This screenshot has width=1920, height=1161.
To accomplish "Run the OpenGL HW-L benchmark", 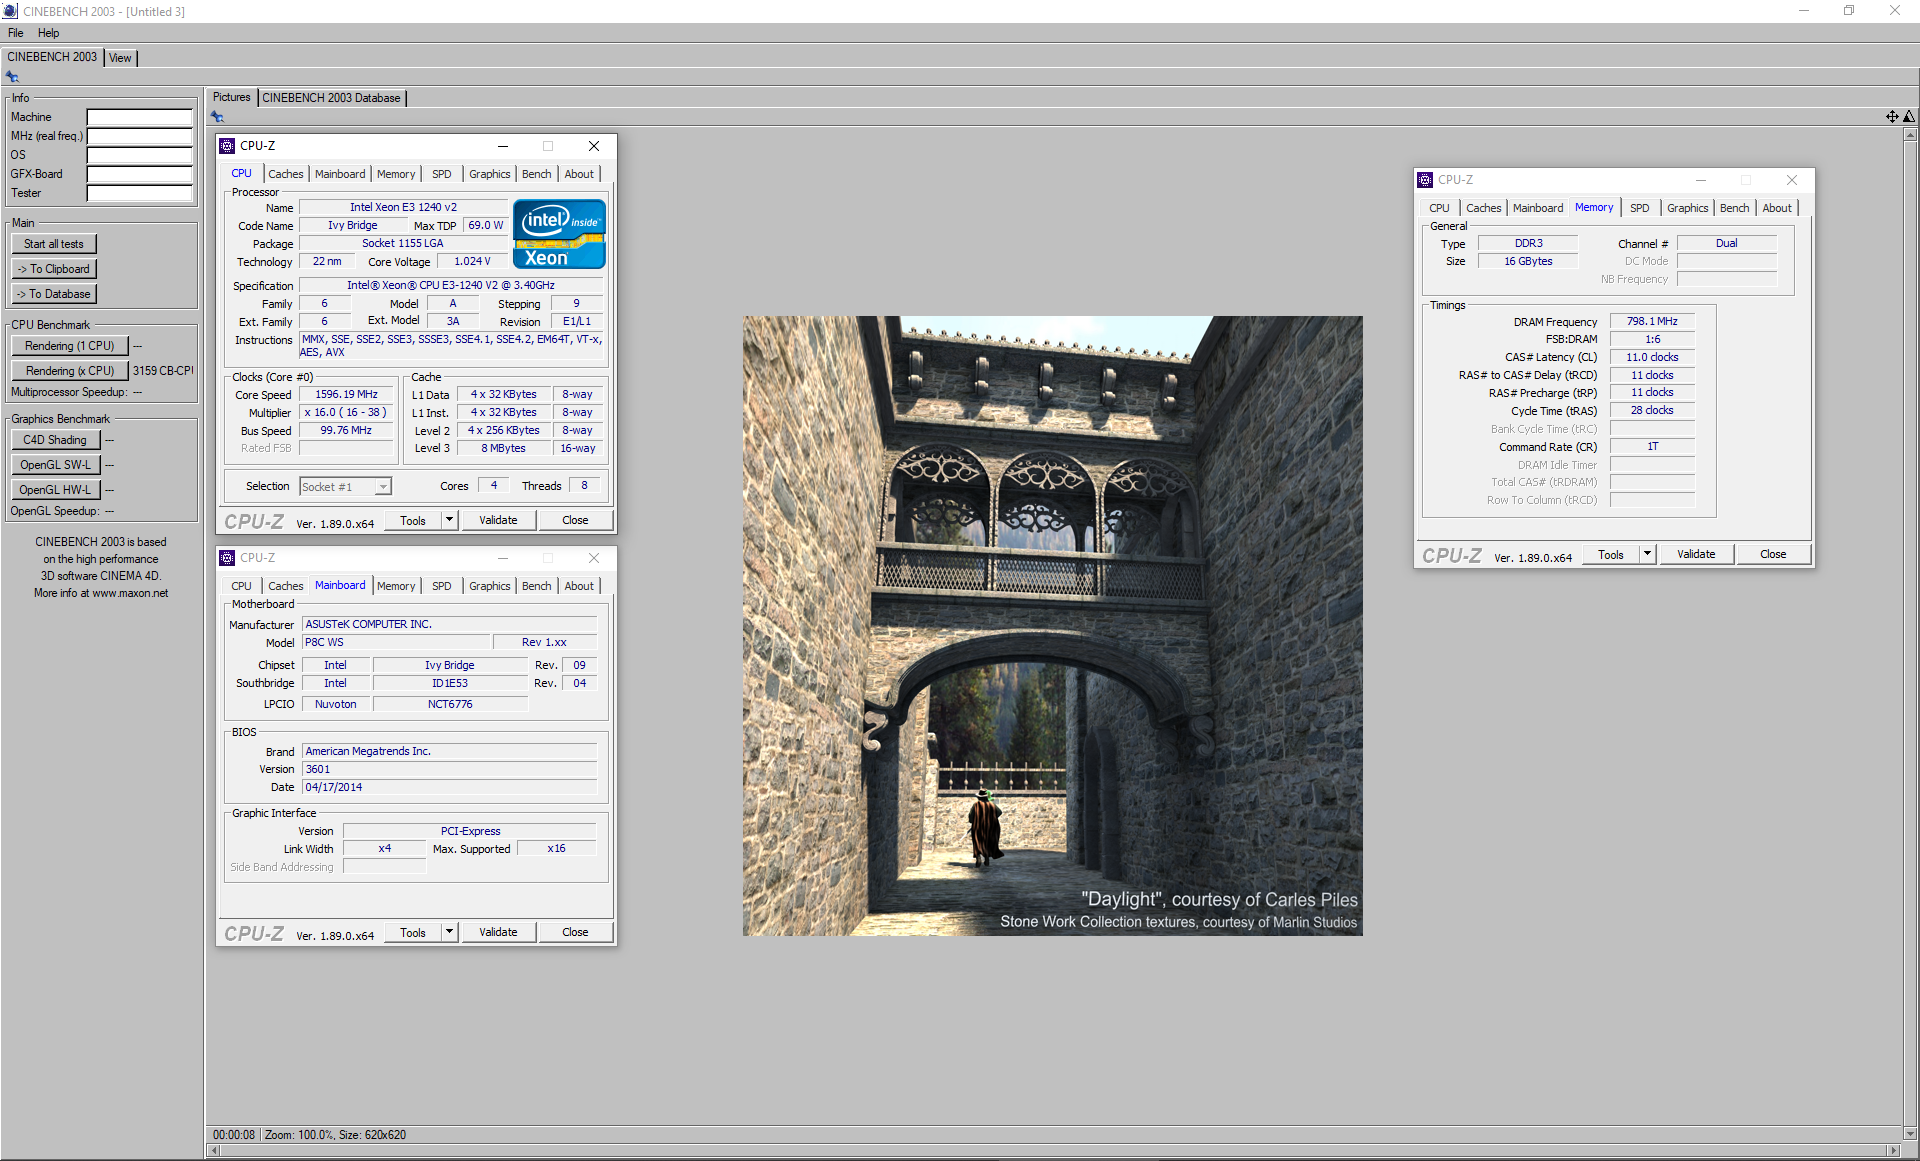I will [x=55, y=490].
